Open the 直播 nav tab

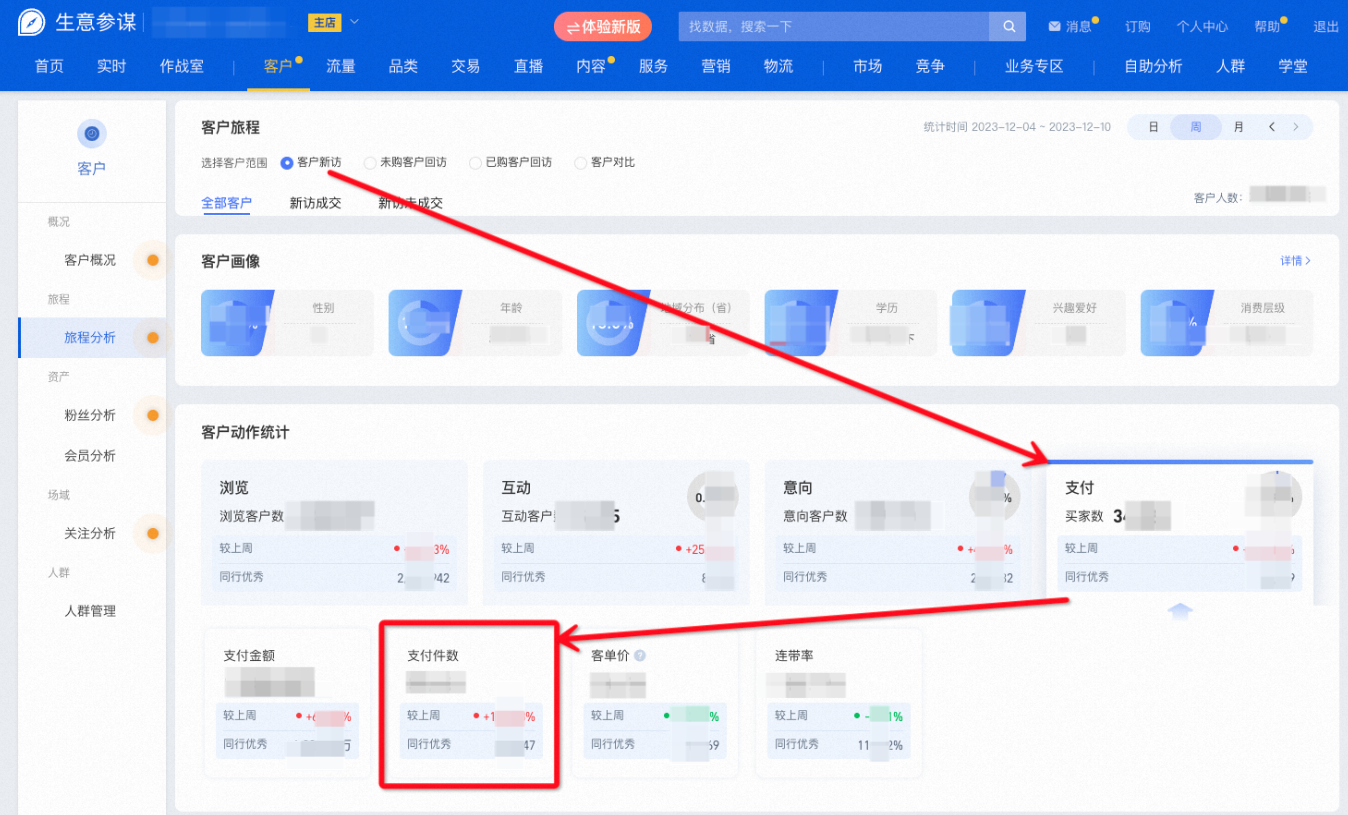[x=529, y=66]
